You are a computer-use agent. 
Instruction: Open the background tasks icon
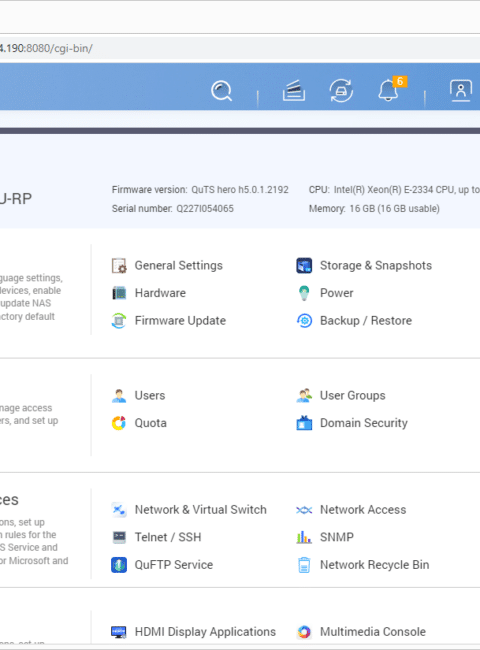(x=294, y=91)
